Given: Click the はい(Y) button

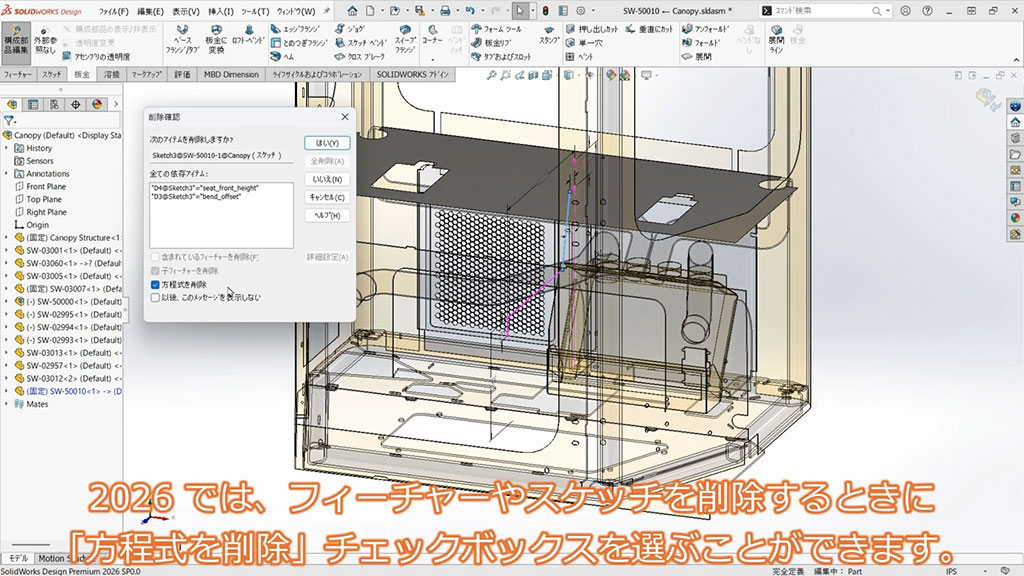Looking at the screenshot, I should 327,143.
